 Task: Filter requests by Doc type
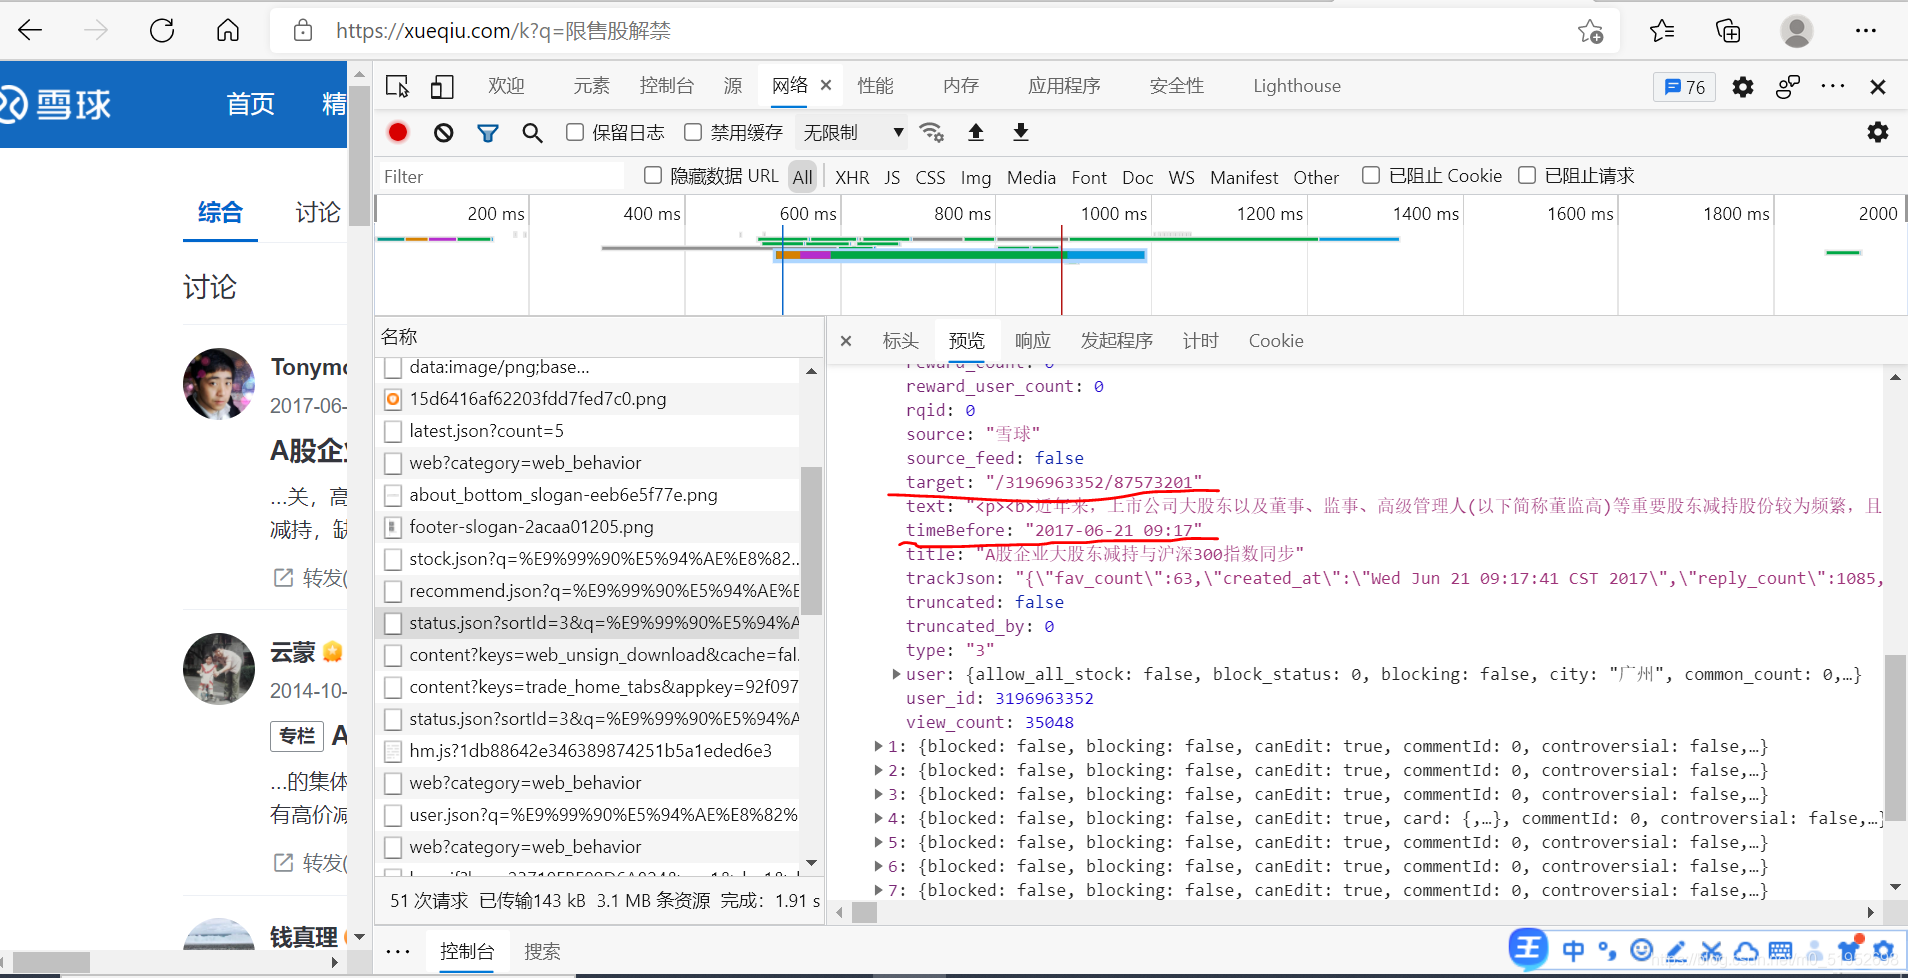click(1137, 177)
